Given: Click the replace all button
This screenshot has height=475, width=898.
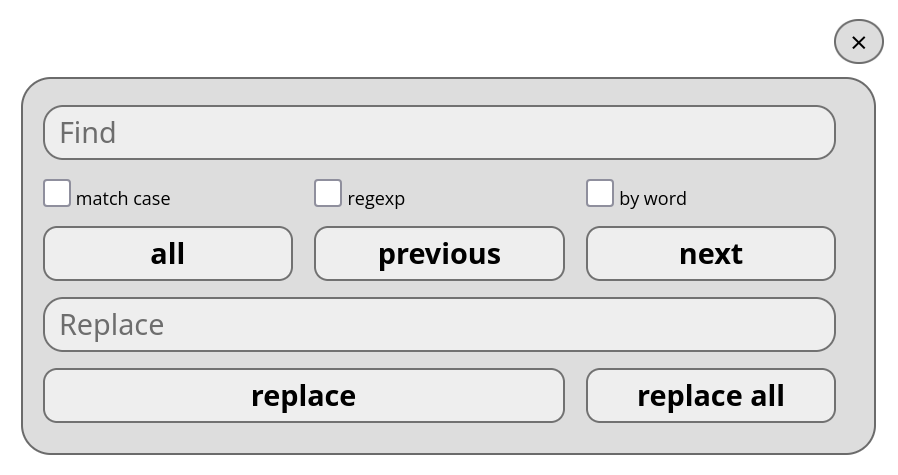Looking at the screenshot, I should click(x=710, y=396).
